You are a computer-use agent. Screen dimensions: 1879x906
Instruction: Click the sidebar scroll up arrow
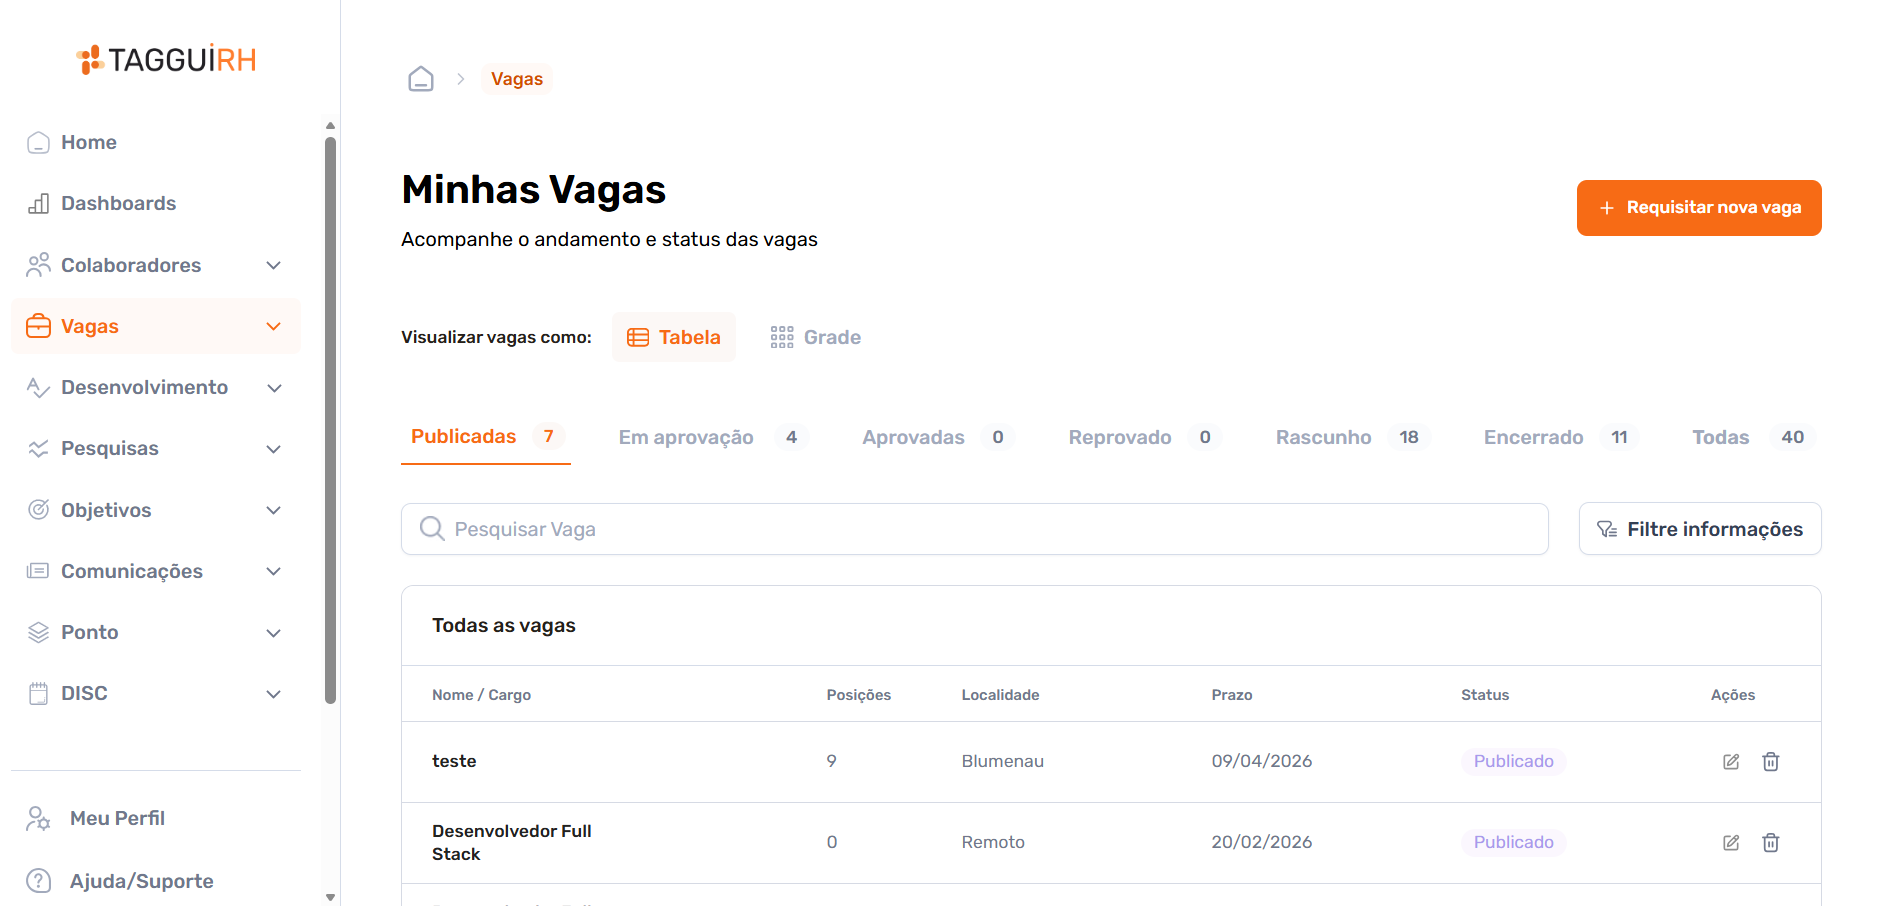point(330,126)
